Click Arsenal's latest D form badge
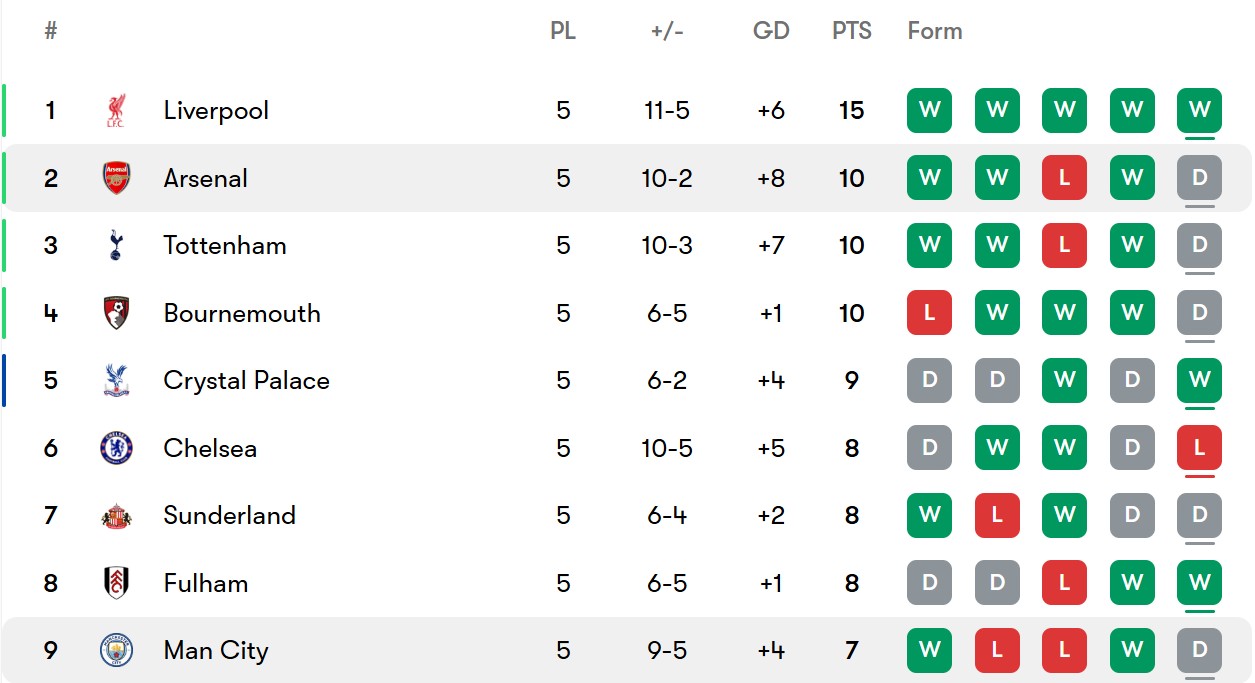Viewport: 1255px width, 683px height. point(1199,178)
